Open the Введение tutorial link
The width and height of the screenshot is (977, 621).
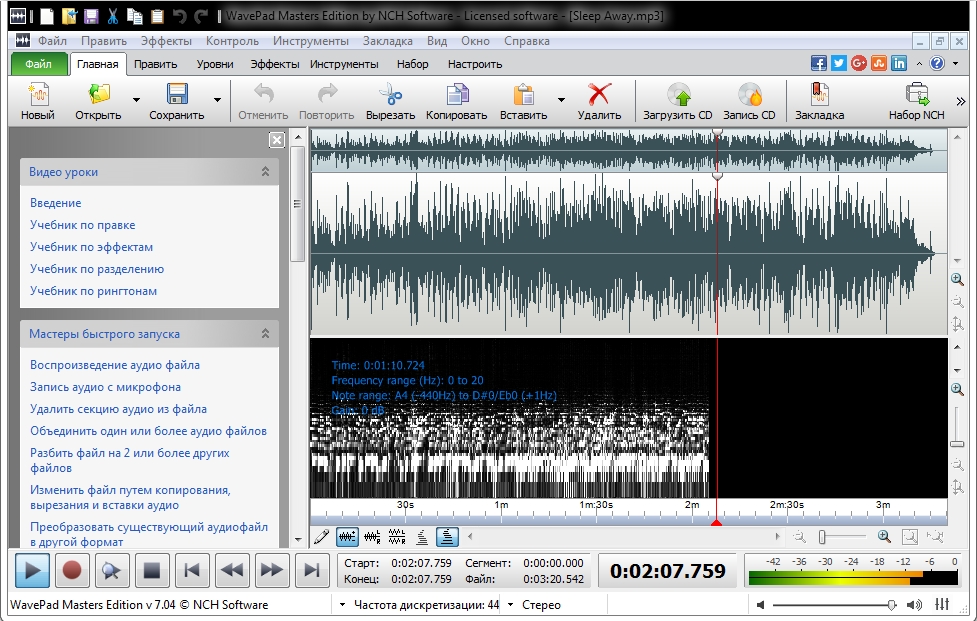coord(55,202)
